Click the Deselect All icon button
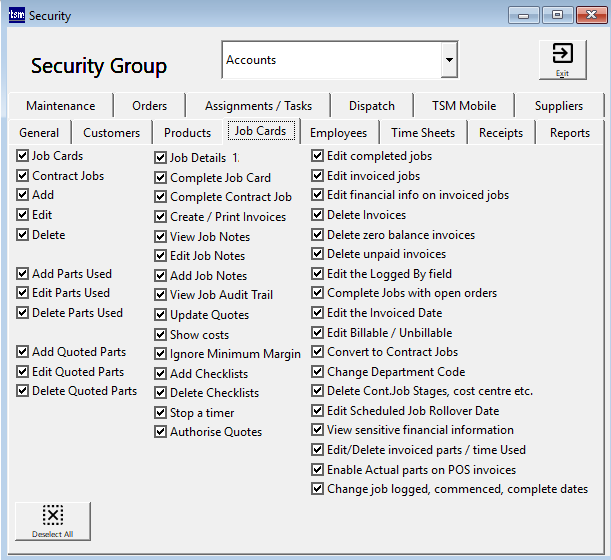Viewport: 611px width, 560px height. click(53, 520)
